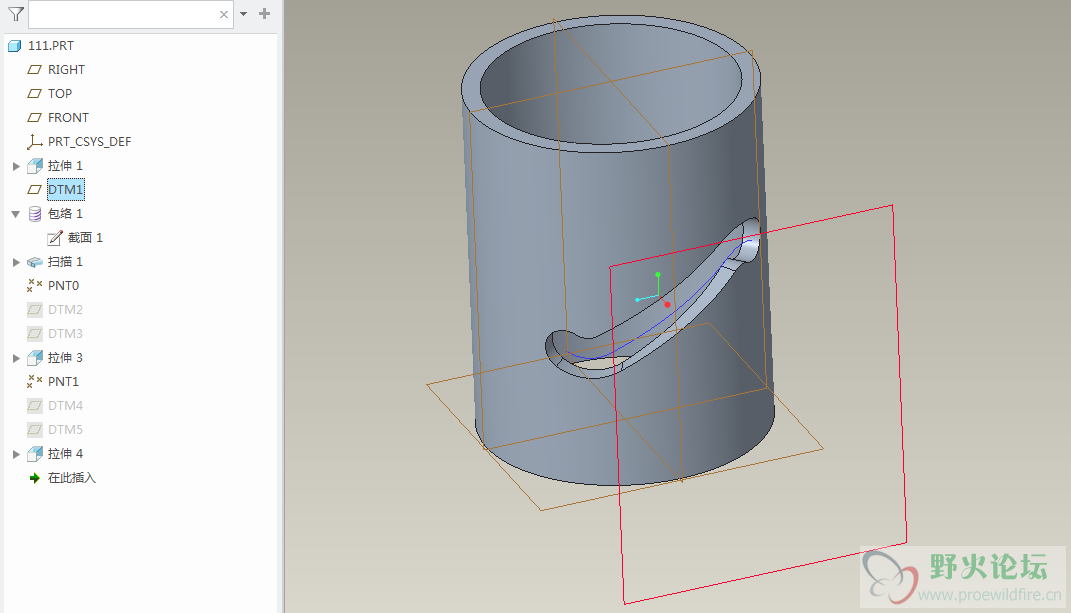
Task: Select the 111.PRT root part node
Action: (50, 46)
